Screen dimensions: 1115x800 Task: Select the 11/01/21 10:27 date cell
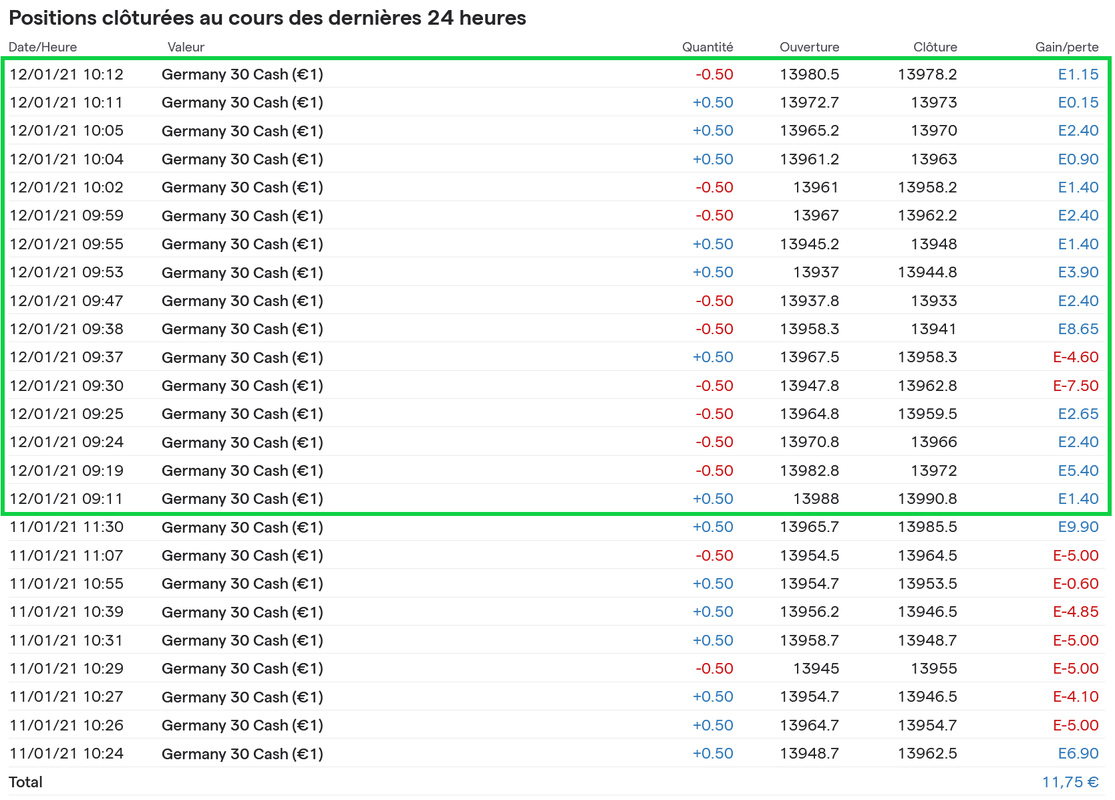click(66, 697)
